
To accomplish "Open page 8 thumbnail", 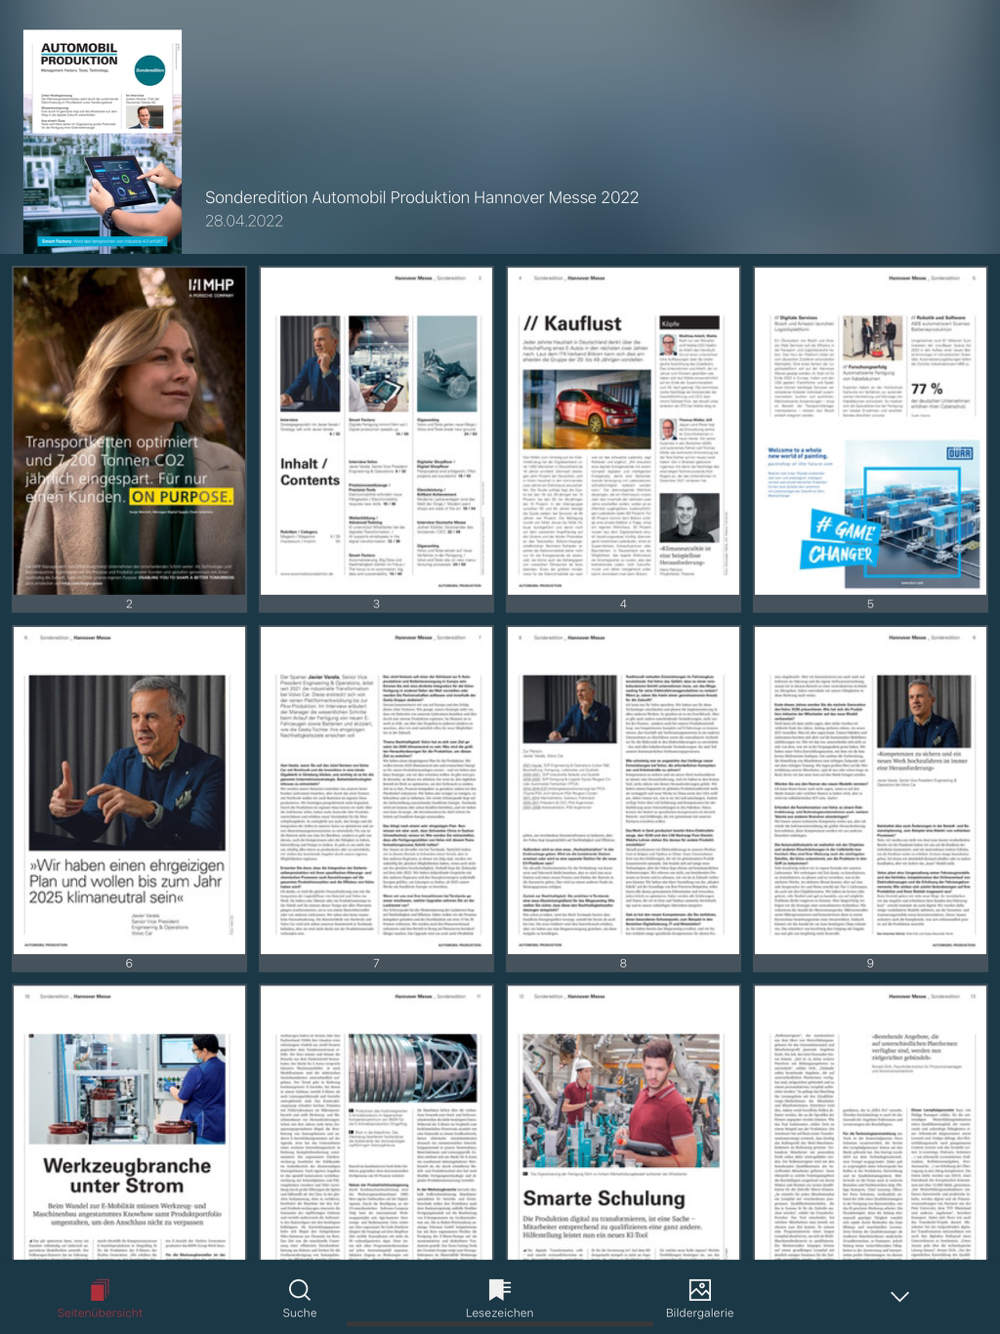I will click(x=623, y=790).
